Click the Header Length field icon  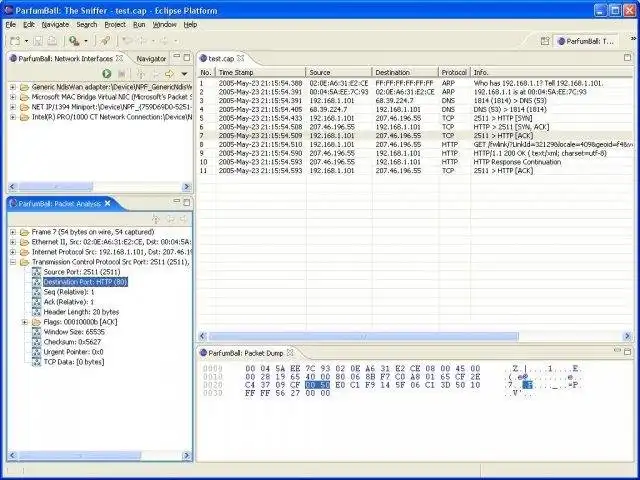pyautogui.click(x=37, y=312)
